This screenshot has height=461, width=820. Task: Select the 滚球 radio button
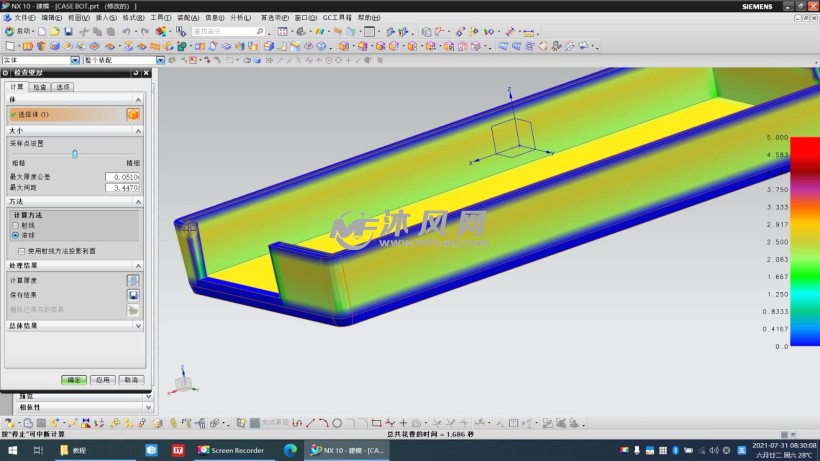pos(16,236)
